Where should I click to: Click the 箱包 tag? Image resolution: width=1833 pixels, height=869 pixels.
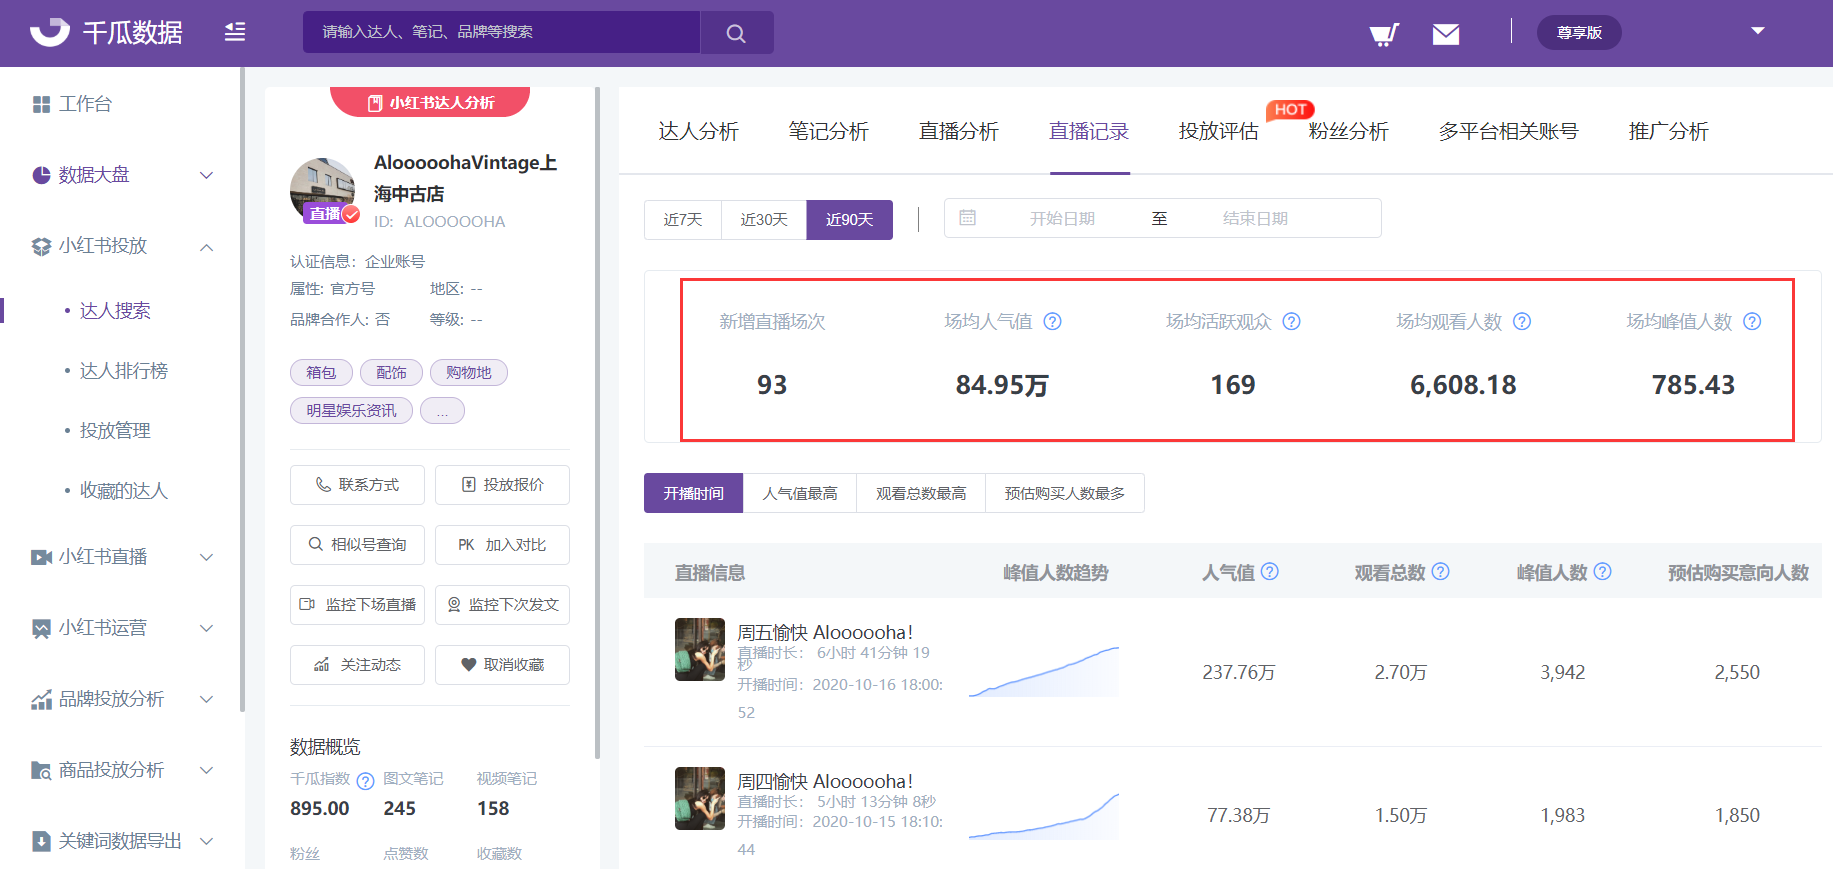click(321, 373)
